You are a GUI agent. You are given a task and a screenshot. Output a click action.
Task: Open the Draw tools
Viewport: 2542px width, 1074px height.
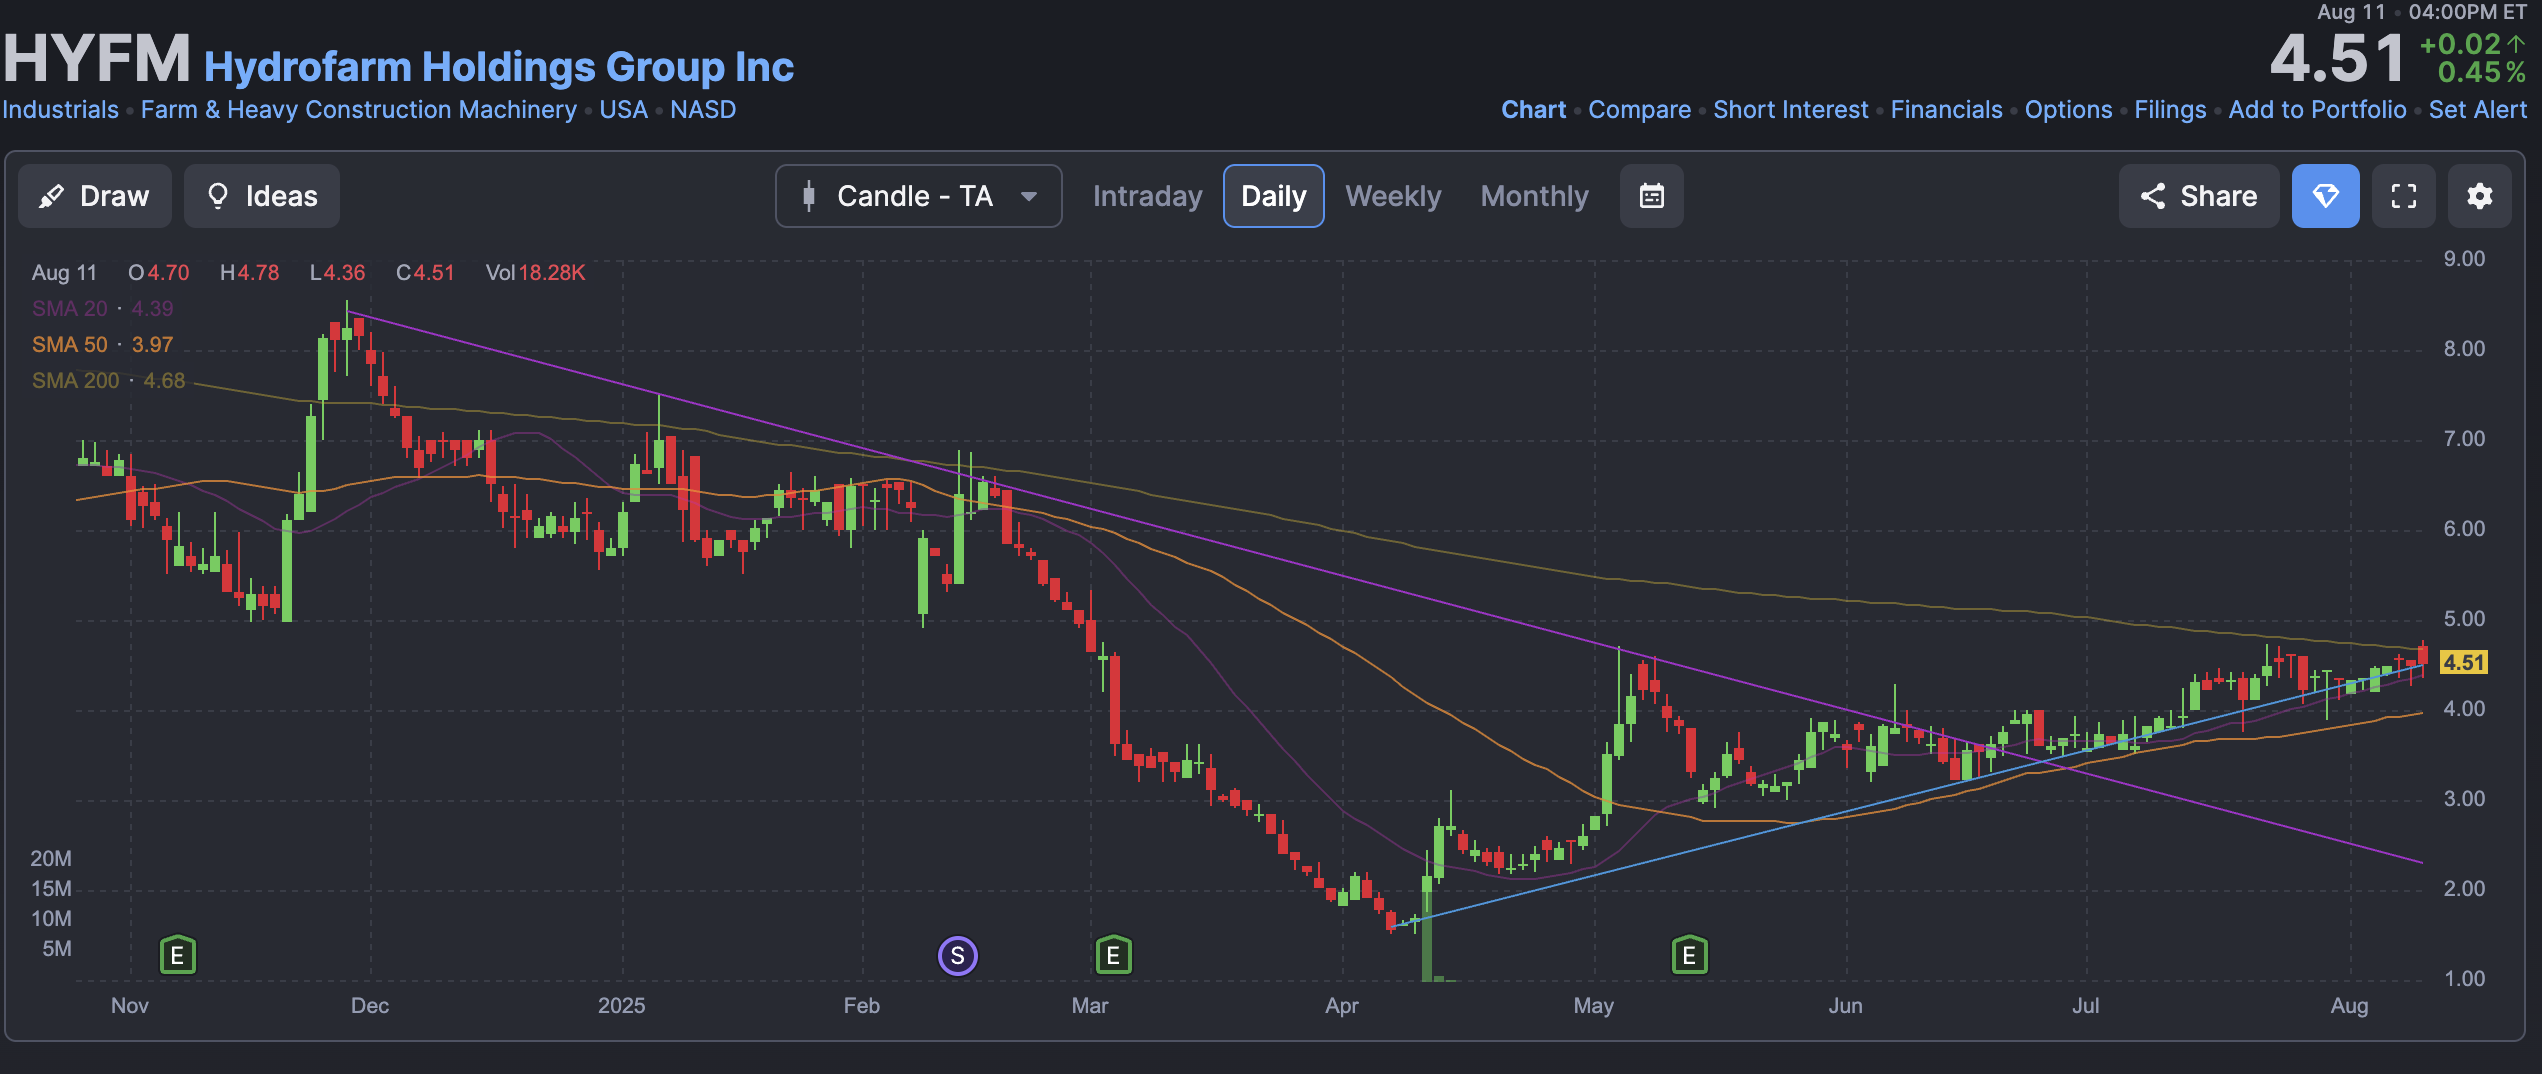pyautogui.click(x=95, y=196)
